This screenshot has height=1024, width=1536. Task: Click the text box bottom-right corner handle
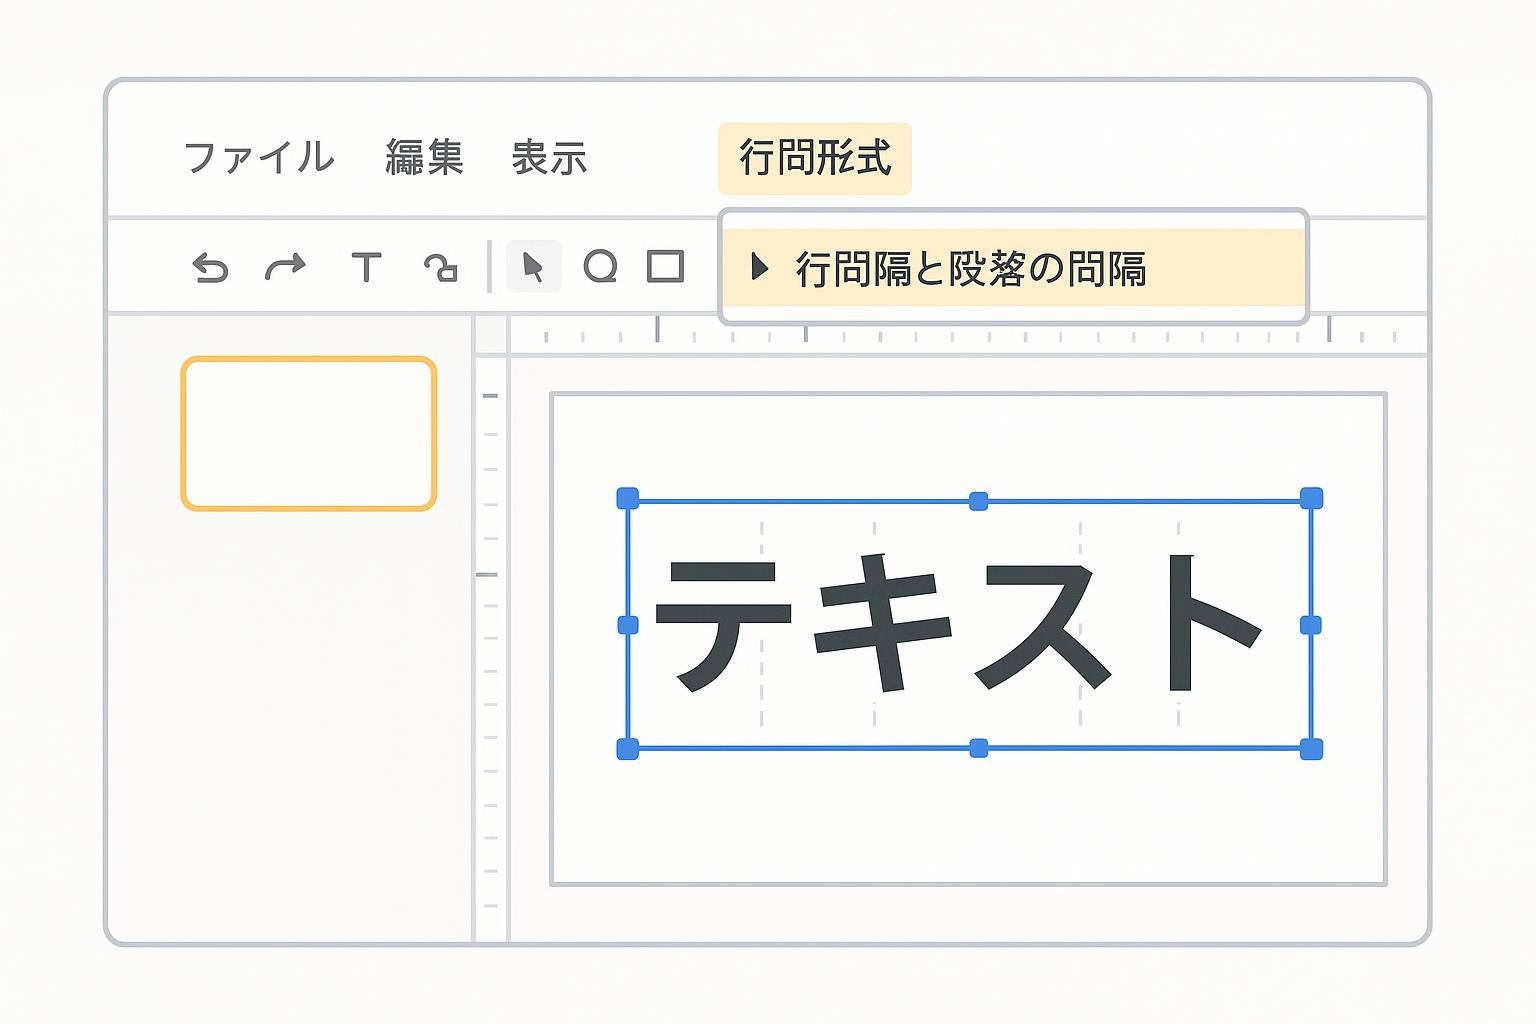(x=1310, y=749)
